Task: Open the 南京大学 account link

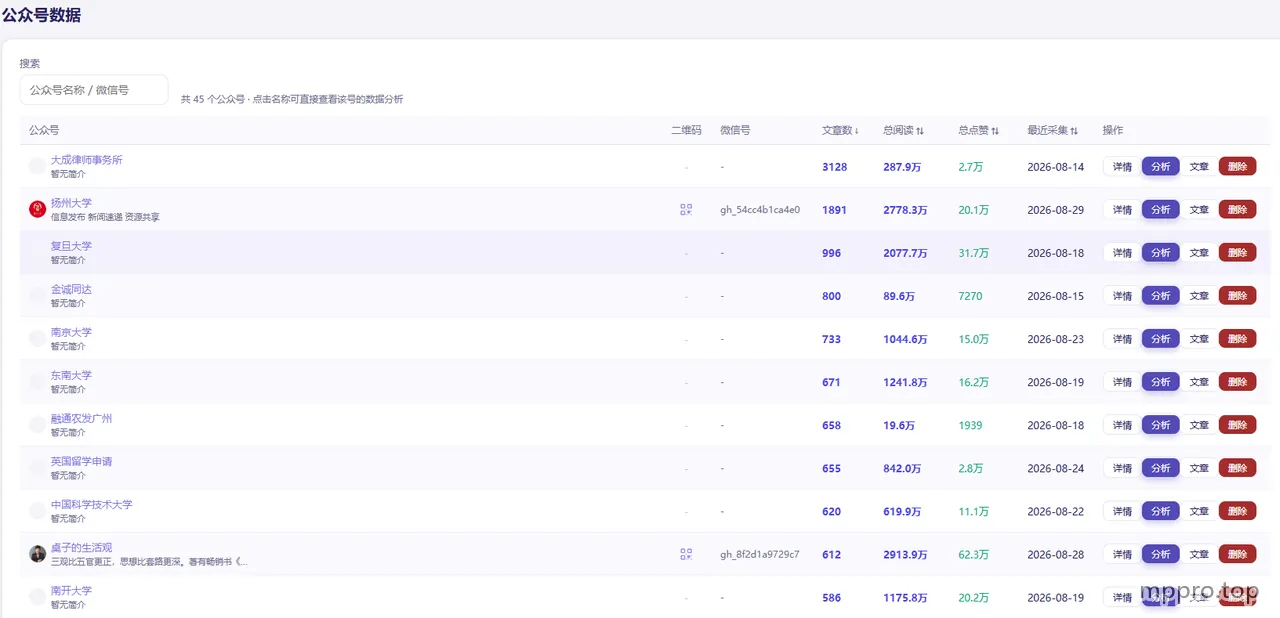Action: (x=71, y=332)
